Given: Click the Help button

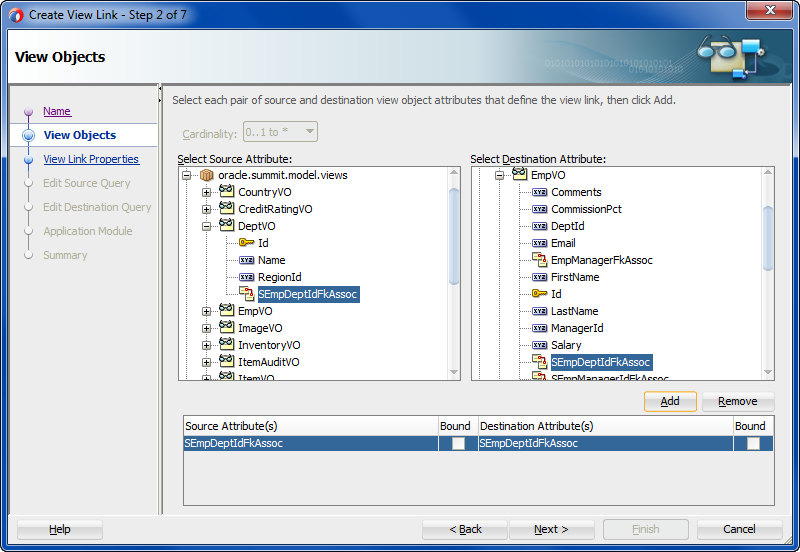Looking at the screenshot, I should 60,530.
